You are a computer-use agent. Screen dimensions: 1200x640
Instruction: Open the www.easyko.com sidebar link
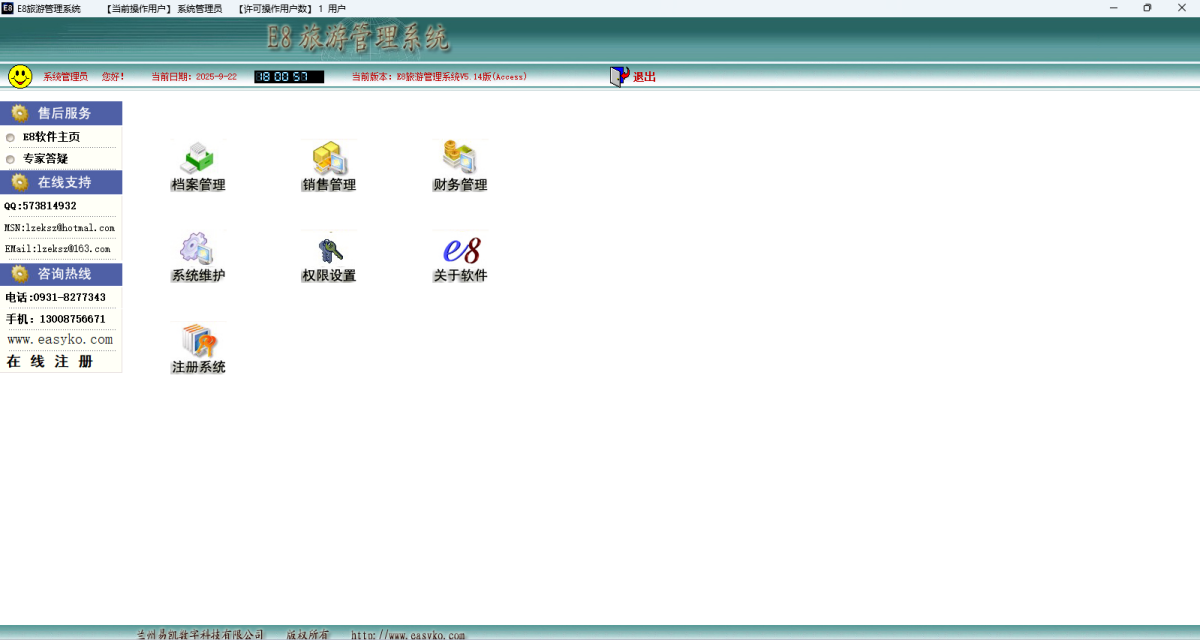point(60,340)
